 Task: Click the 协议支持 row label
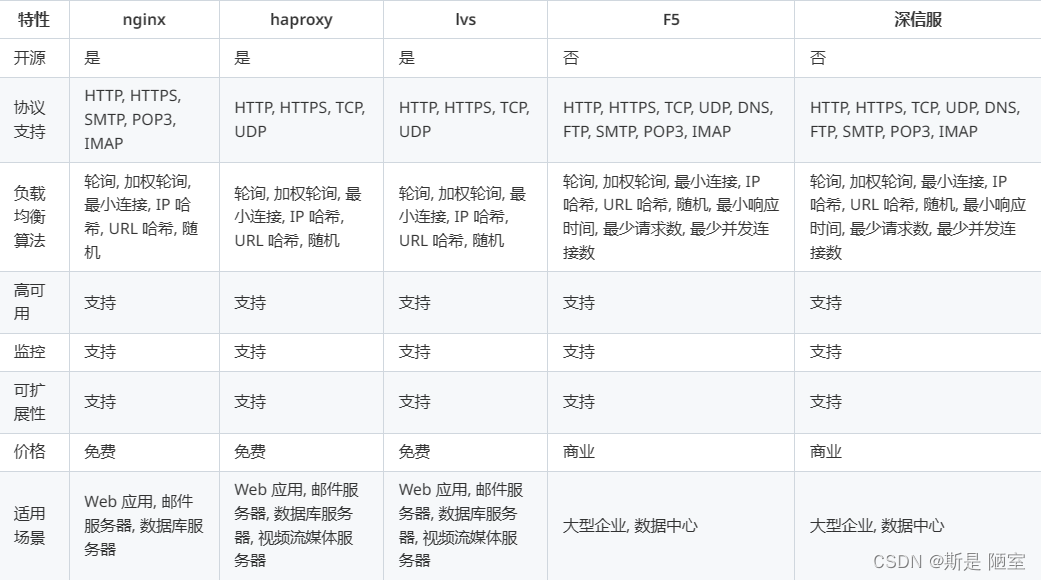click(x=33, y=119)
